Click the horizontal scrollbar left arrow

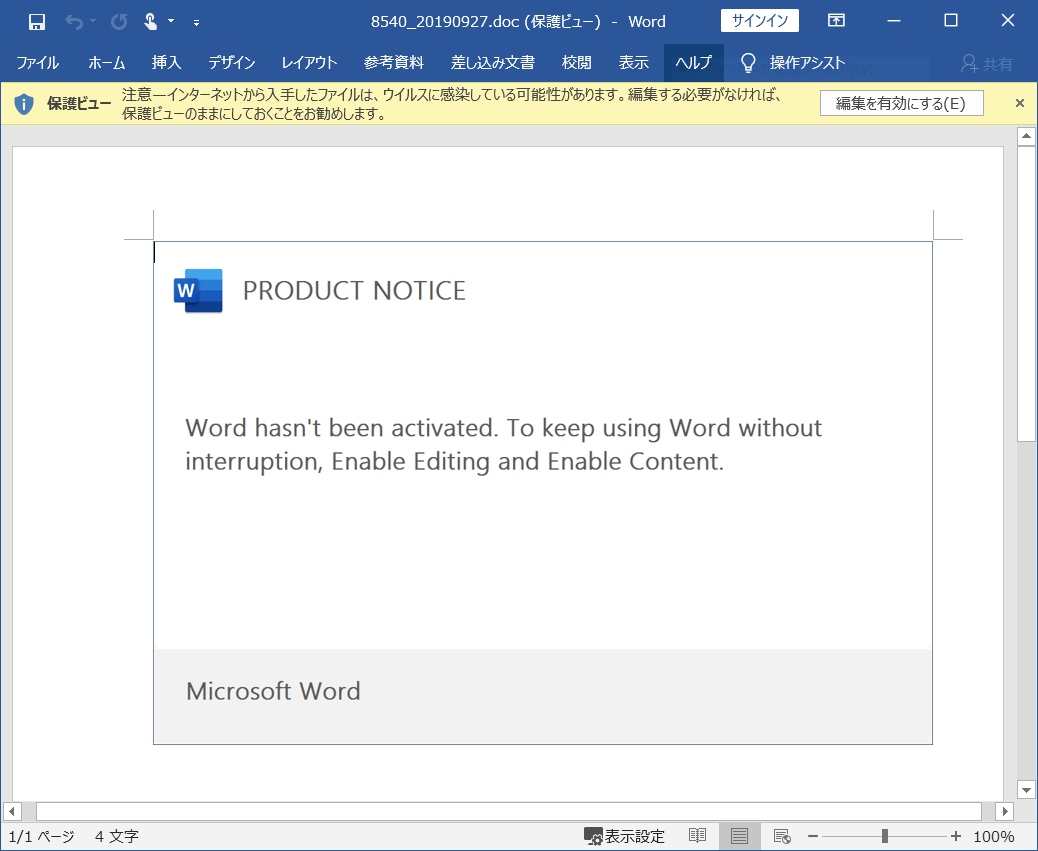(11, 811)
